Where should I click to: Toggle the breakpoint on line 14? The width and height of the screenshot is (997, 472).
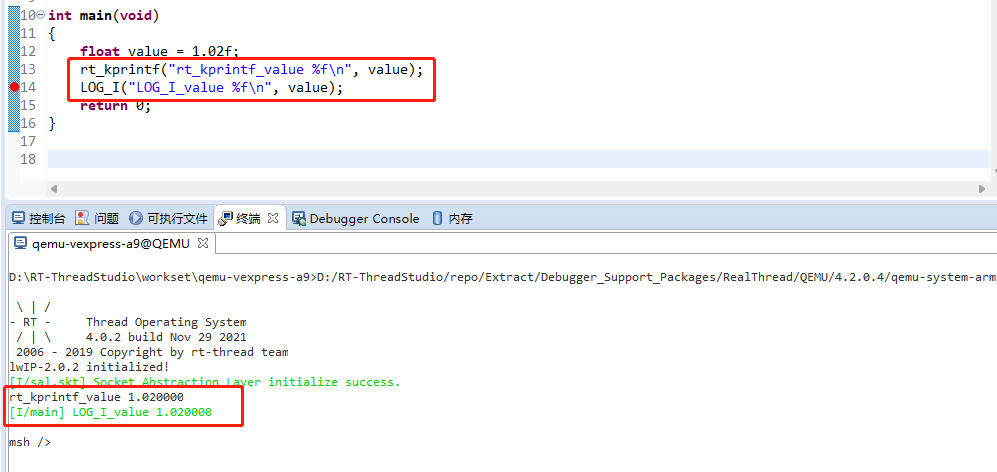14,88
